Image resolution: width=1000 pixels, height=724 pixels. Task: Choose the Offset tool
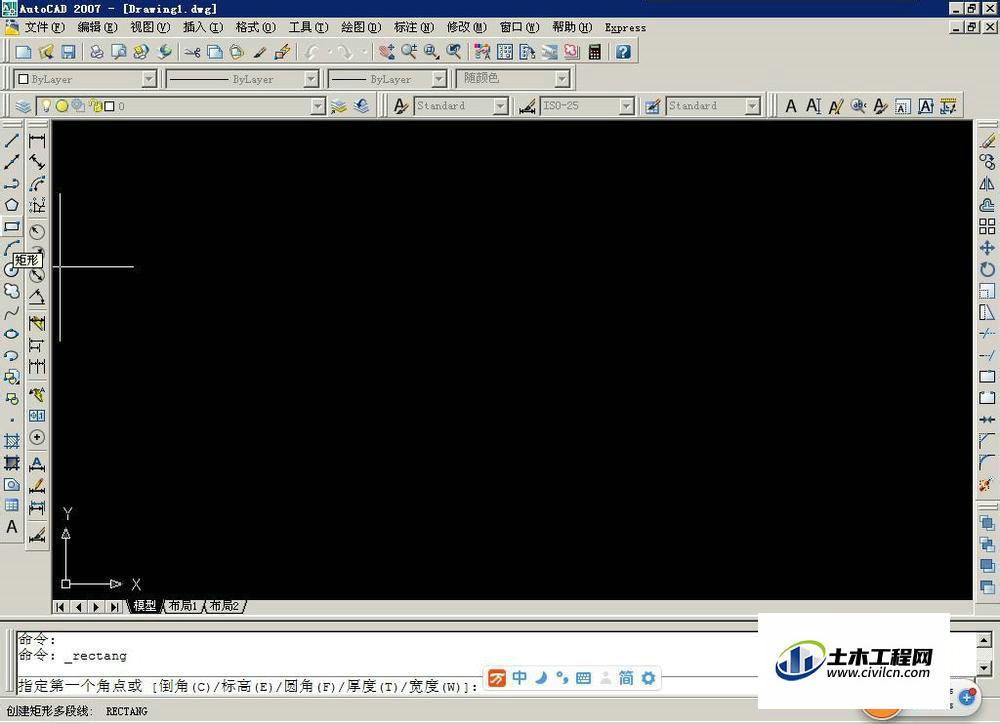[x=987, y=205]
